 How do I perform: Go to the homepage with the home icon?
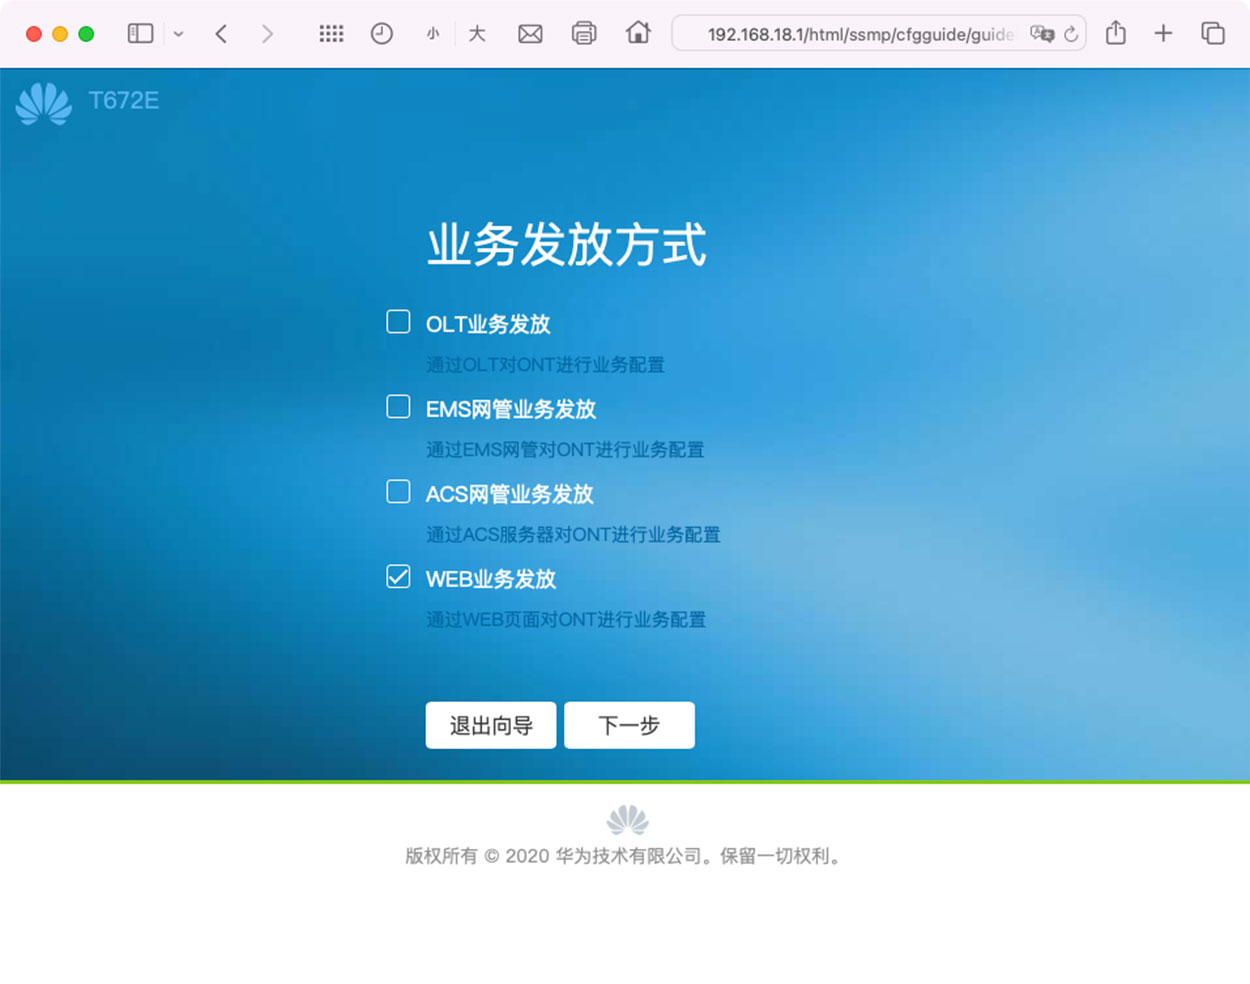tap(637, 33)
